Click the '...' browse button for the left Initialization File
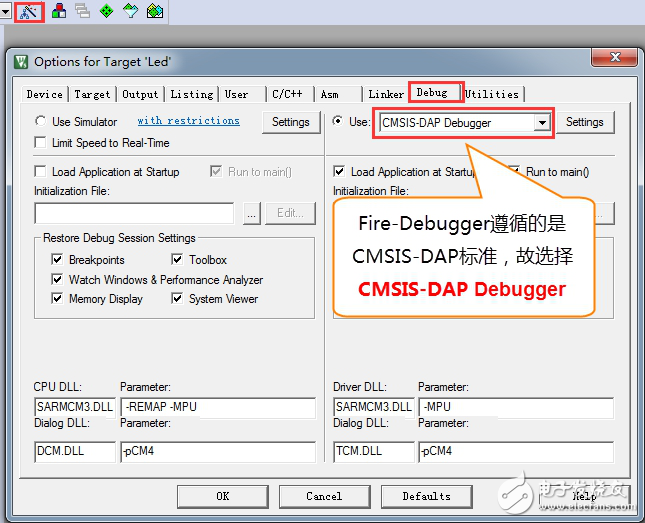The image size is (645, 523). (x=251, y=213)
